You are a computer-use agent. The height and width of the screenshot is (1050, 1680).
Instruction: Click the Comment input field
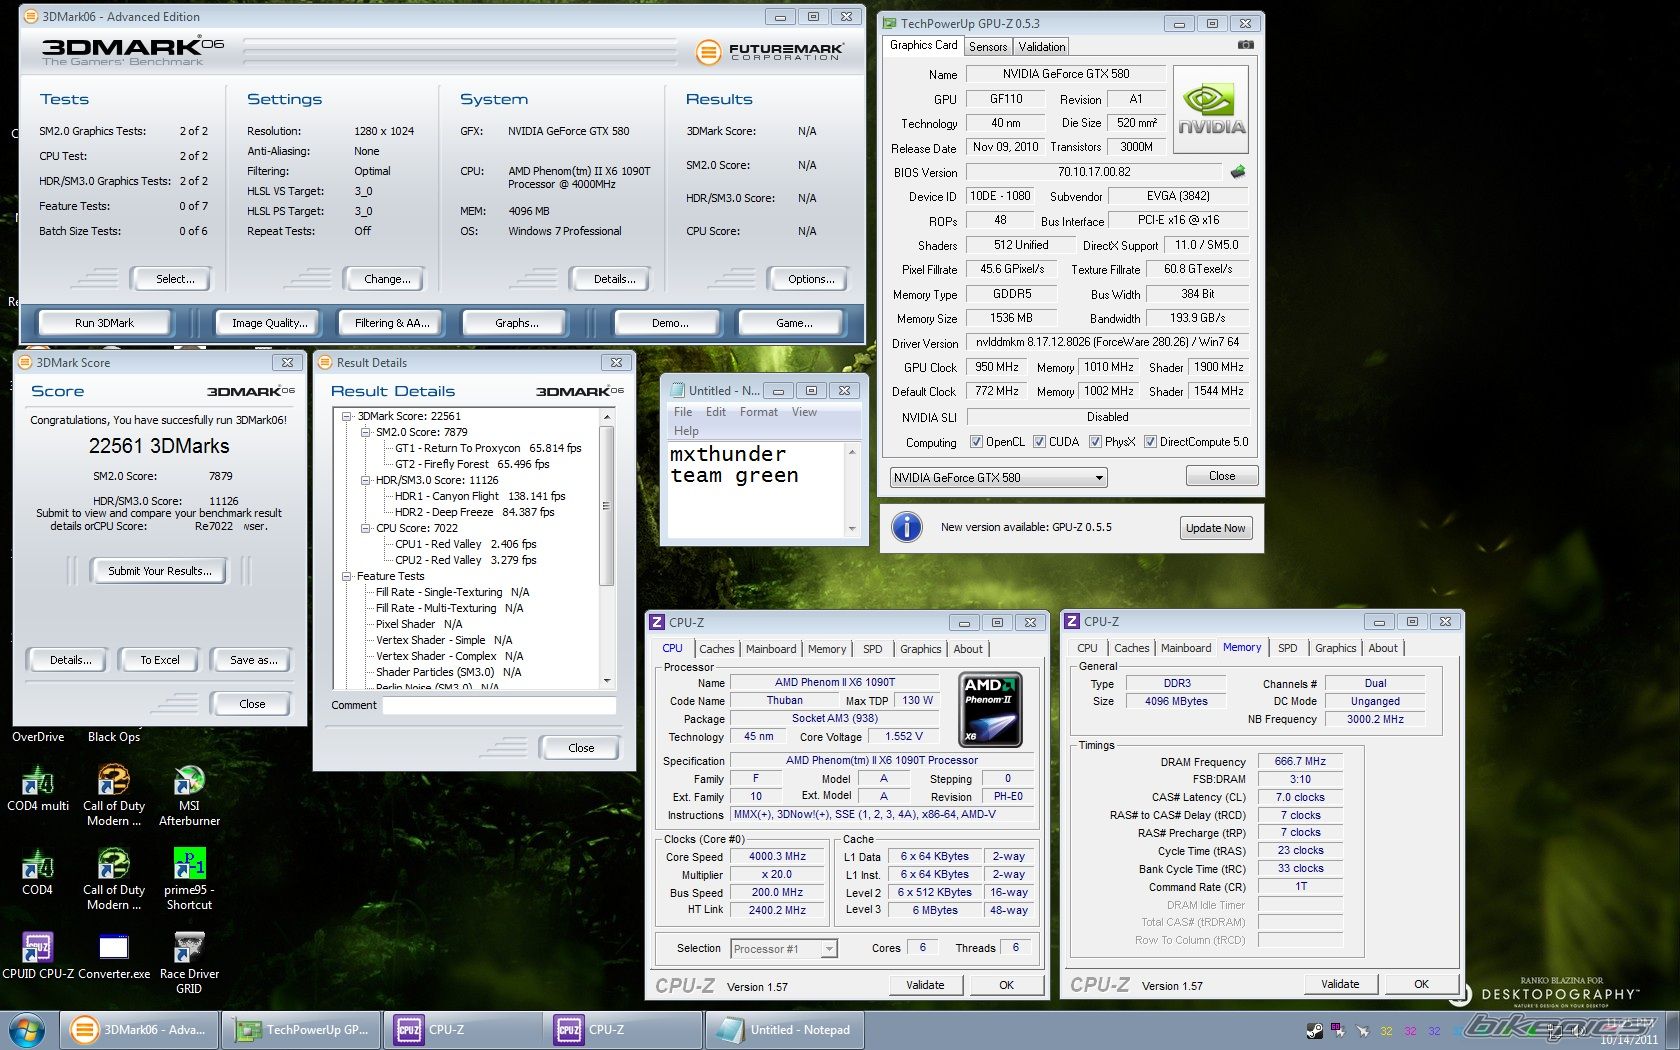[x=499, y=705]
